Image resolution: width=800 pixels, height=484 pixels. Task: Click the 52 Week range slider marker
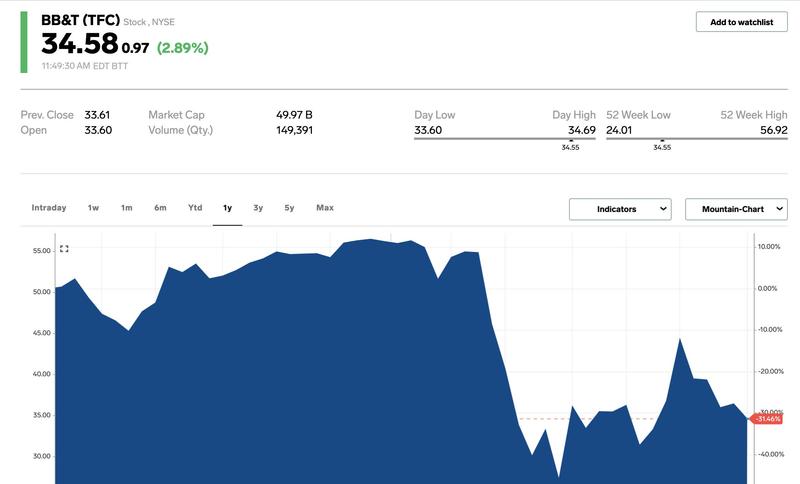click(x=662, y=140)
